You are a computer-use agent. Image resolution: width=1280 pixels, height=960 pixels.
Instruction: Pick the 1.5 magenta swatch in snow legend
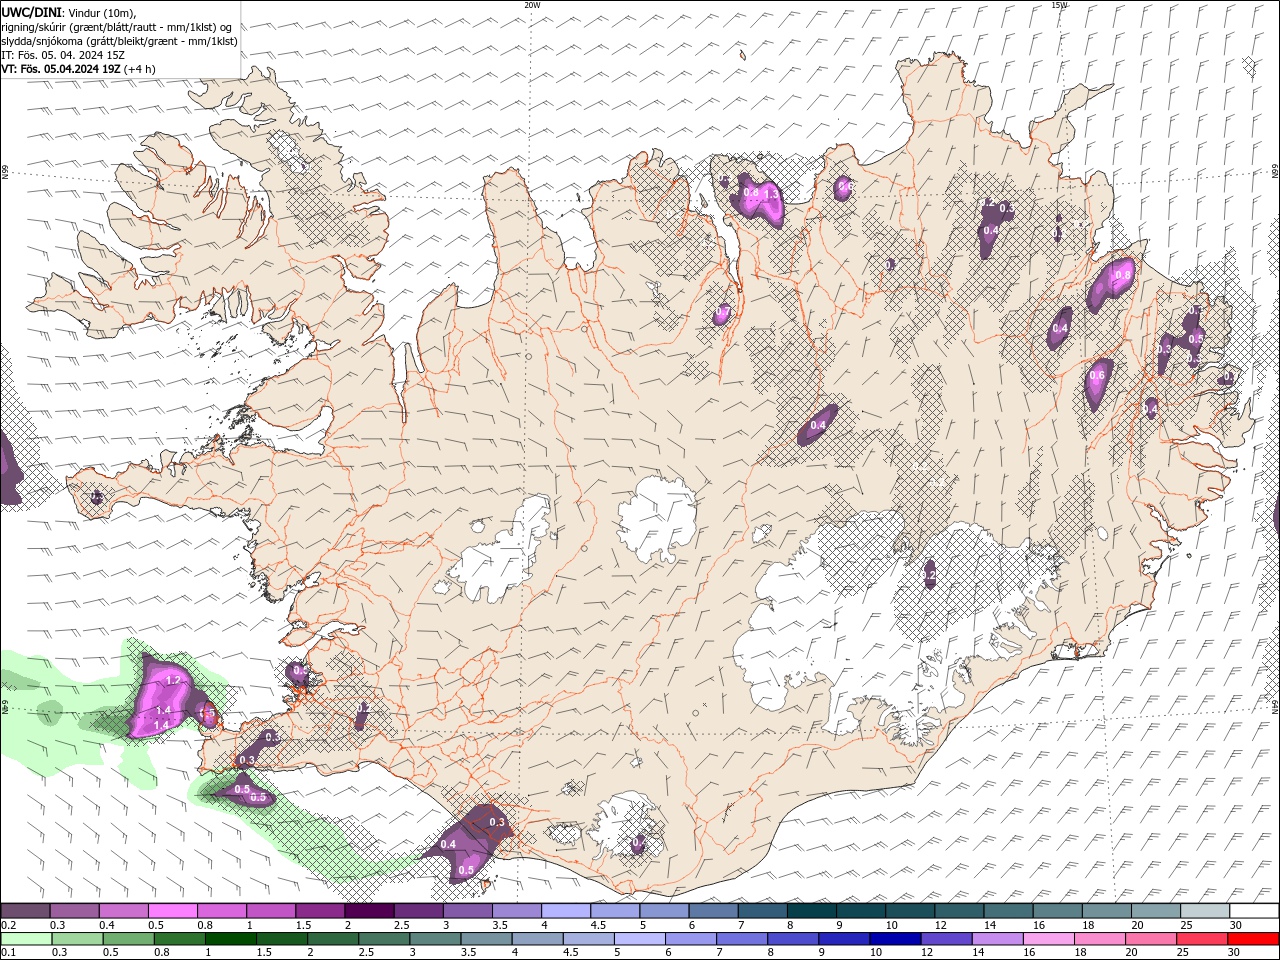click(320, 911)
